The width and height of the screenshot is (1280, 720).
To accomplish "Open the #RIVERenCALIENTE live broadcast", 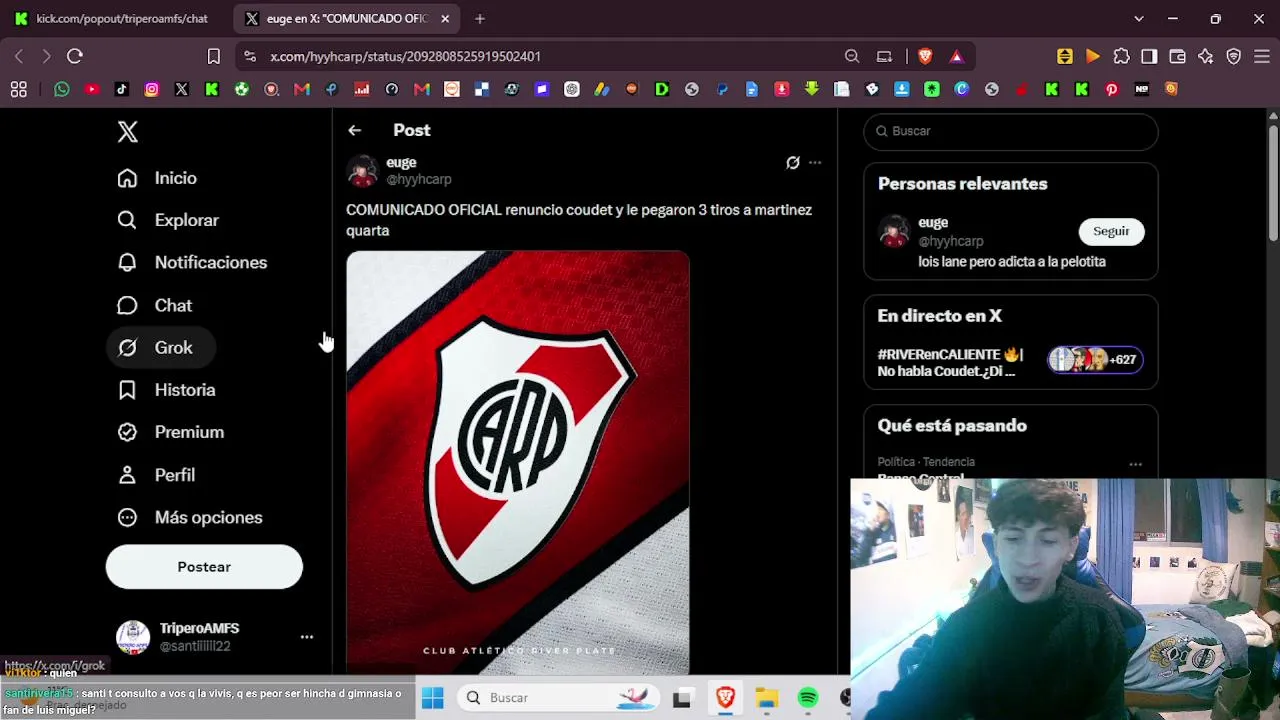I will coord(950,363).
